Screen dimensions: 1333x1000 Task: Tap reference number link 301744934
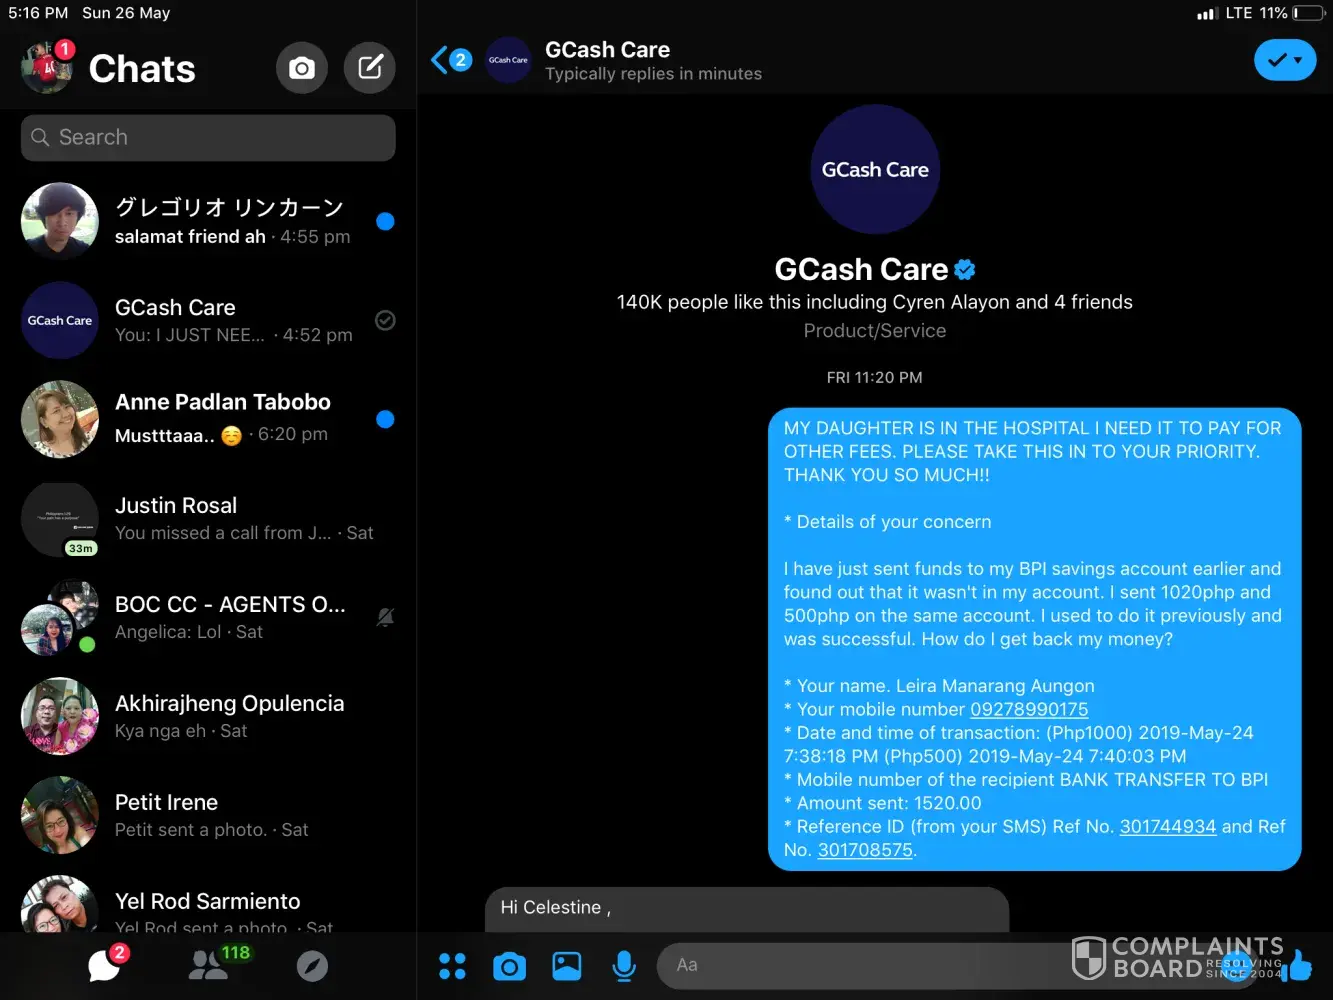pos(1168,826)
